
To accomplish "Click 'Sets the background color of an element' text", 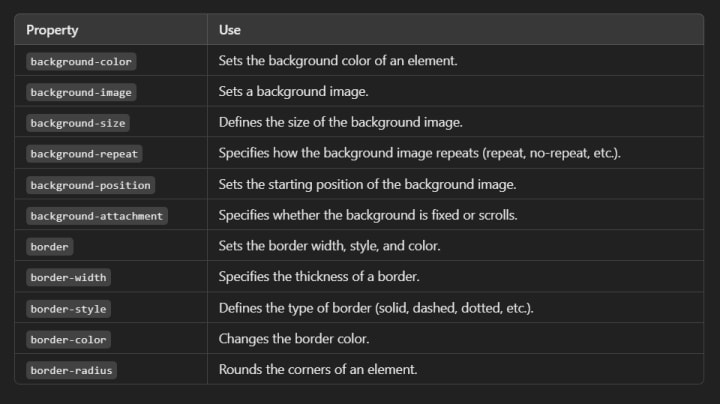I will tap(338, 61).
